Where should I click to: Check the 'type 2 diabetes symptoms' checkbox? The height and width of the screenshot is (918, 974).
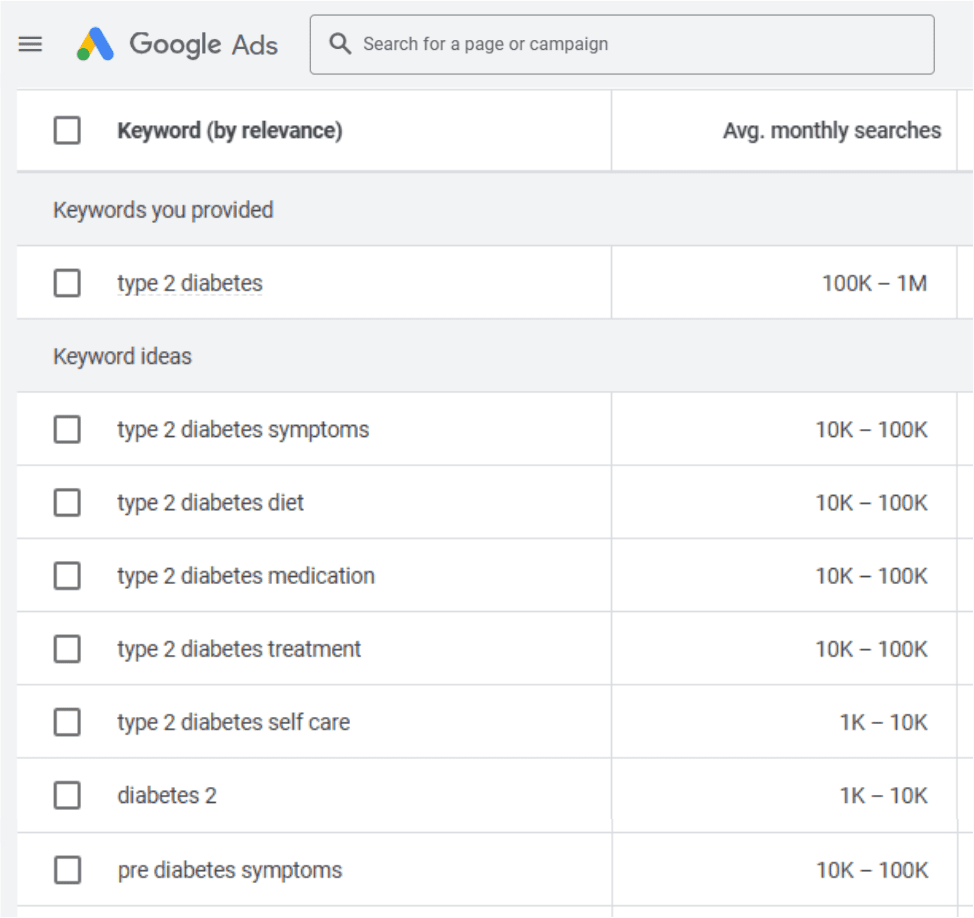(x=67, y=430)
